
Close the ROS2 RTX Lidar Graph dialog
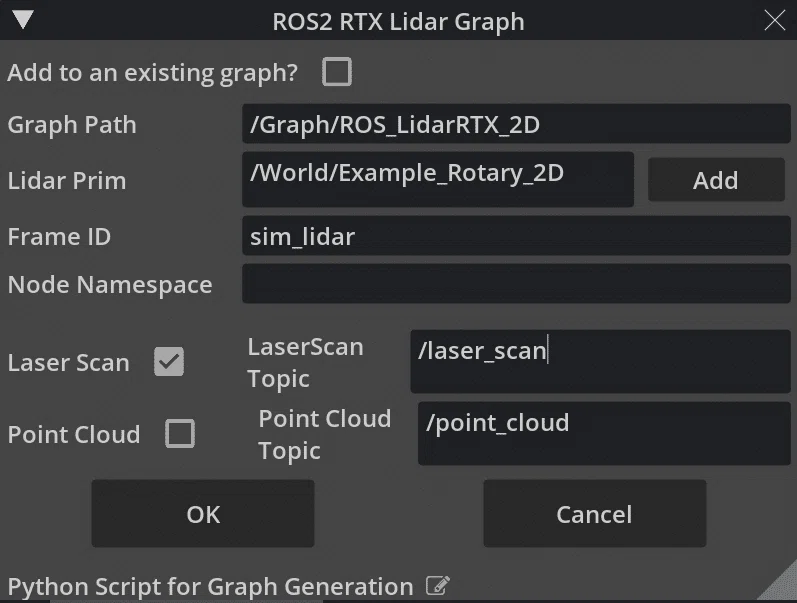point(775,20)
